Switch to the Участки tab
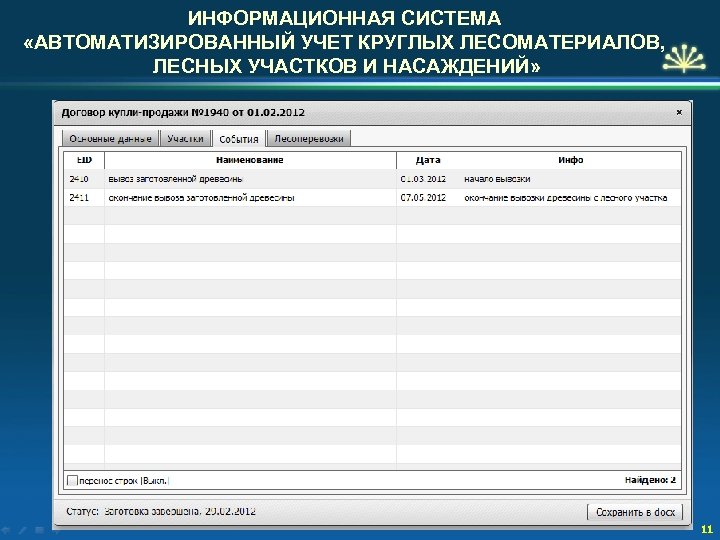 click(x=185, y=138)
